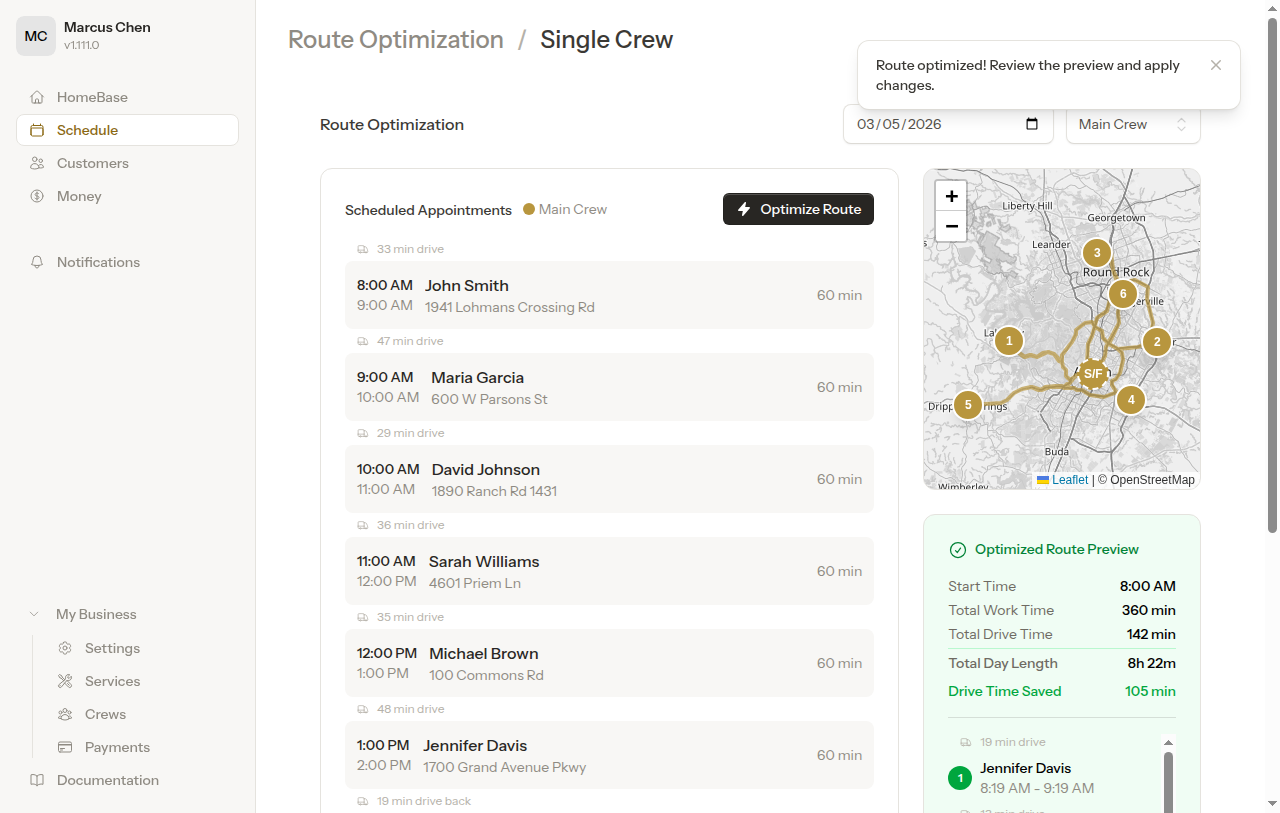The image size is (1280, 813).
Task: Click the Settings gear icon
Action: (x=65, y=648)
